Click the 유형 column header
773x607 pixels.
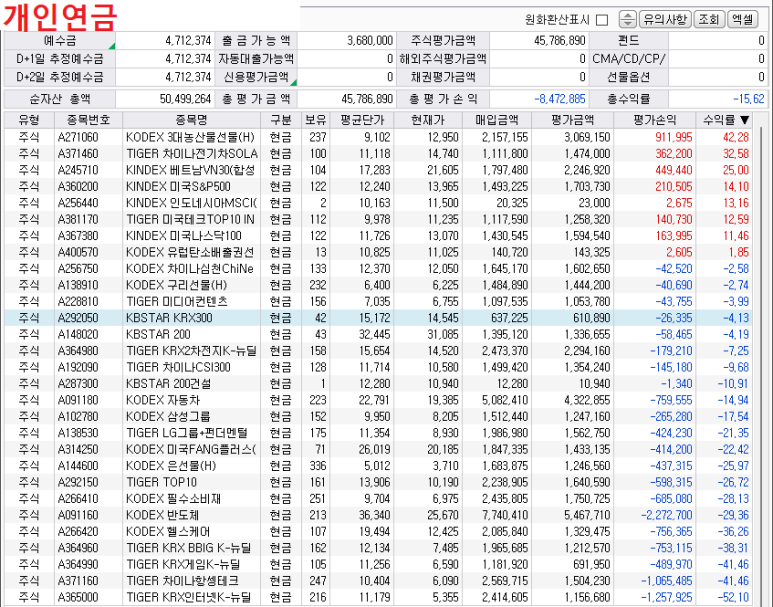[x=29, y=120]
